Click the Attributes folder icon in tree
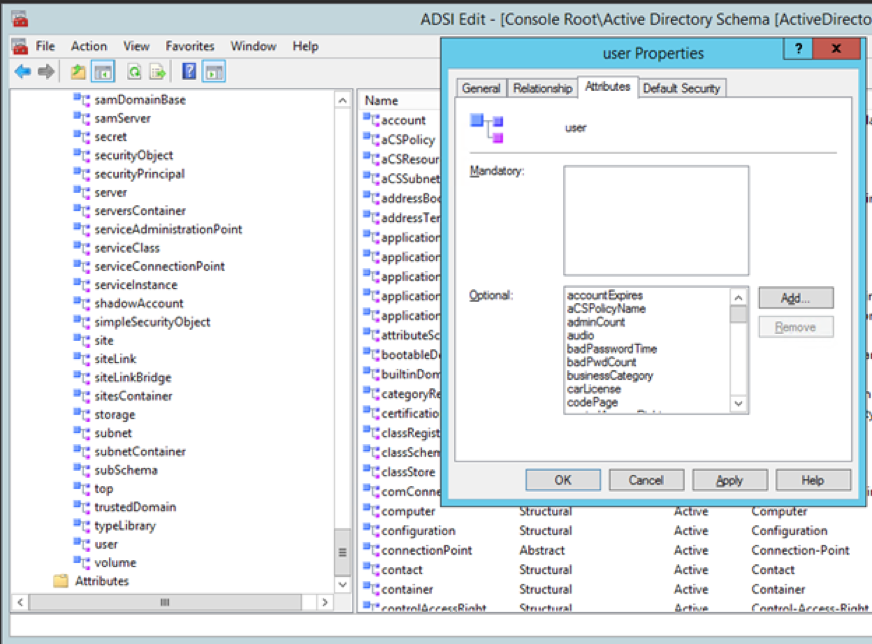The height and width of the screenshot is (644, 872). tap(61, 581)
